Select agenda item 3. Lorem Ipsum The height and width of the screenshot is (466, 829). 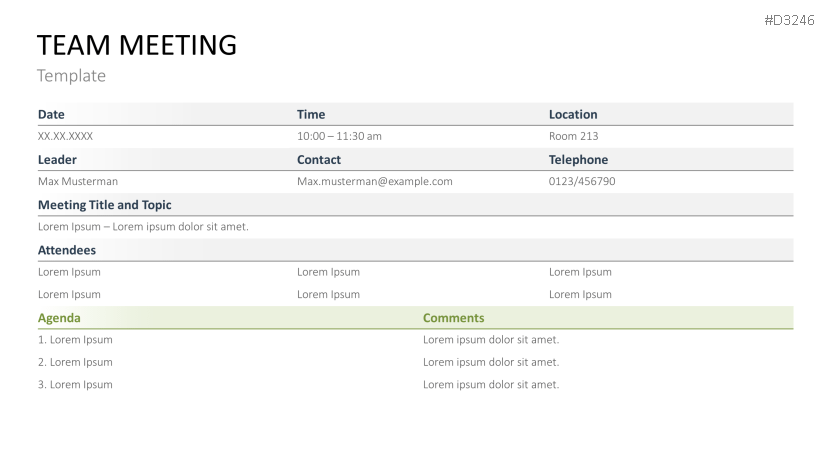coord(75,384)
